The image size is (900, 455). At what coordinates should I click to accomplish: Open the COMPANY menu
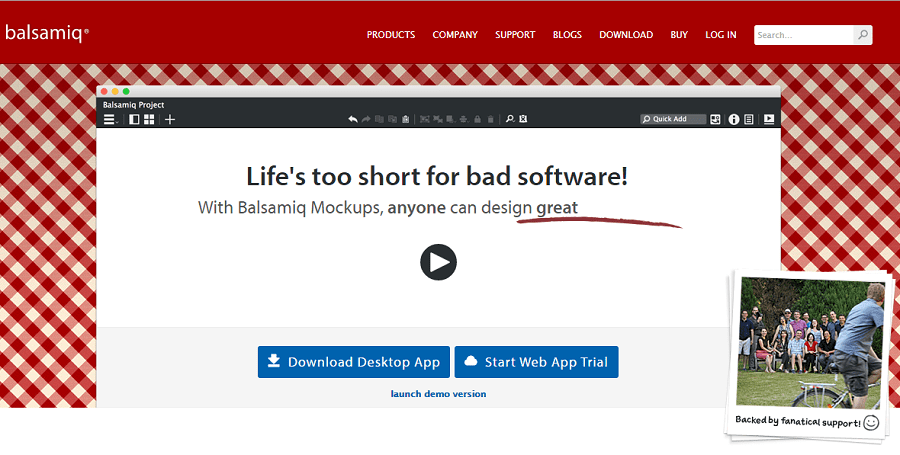[x=455, y=35]
